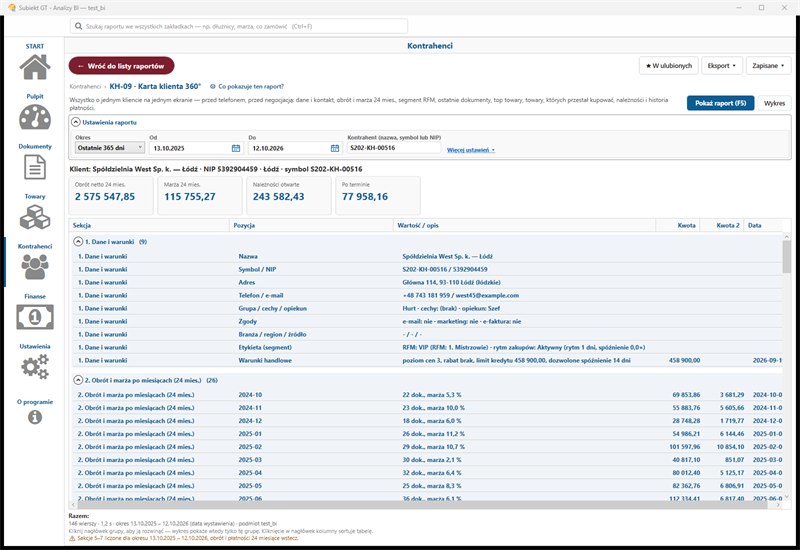Screen dimensions: 800x550
Task: Open the Ustawienia gears icon
Action: pos(35,367)
